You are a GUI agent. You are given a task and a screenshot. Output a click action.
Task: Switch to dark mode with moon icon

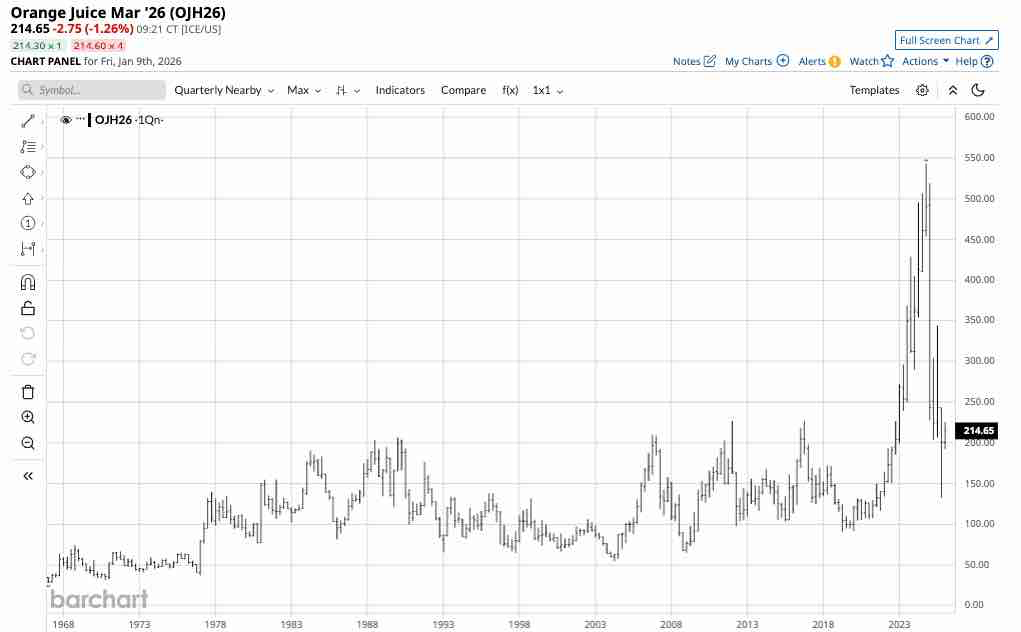pos(978,90)
